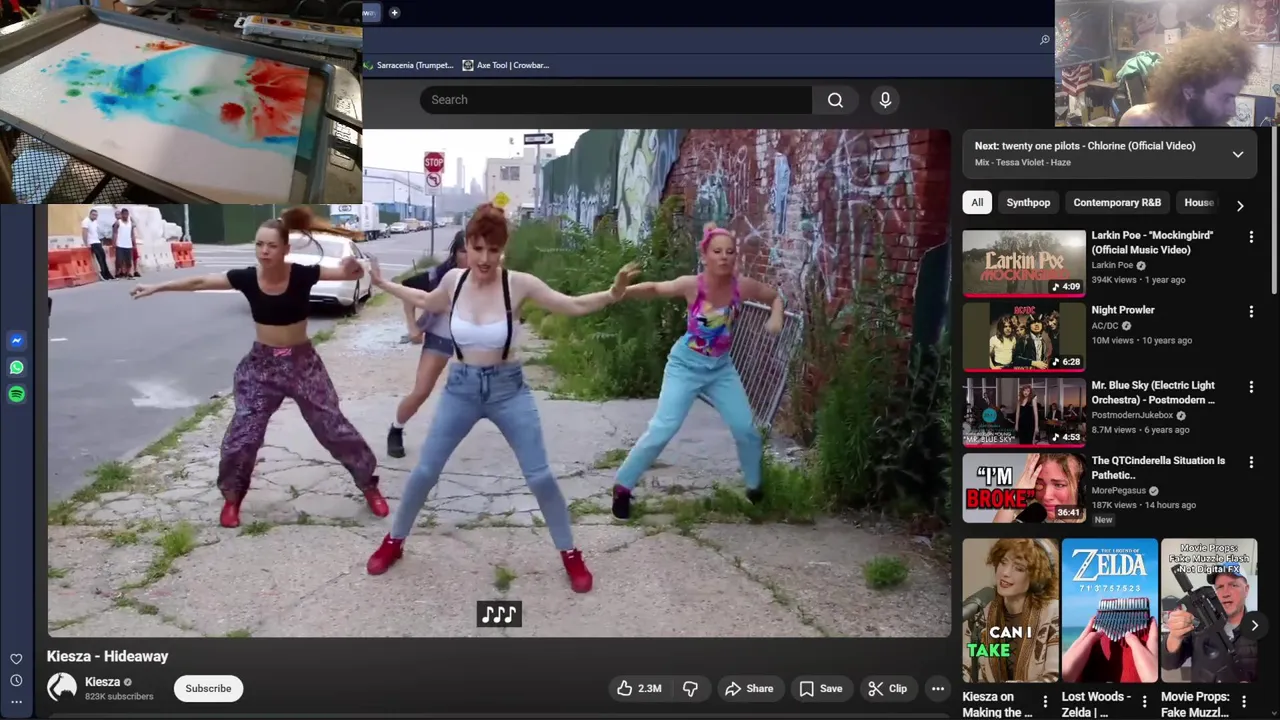Open options menu for Lost Woods Zelda short
Screen dimensions: 1280x720
tap(1144, 701)
